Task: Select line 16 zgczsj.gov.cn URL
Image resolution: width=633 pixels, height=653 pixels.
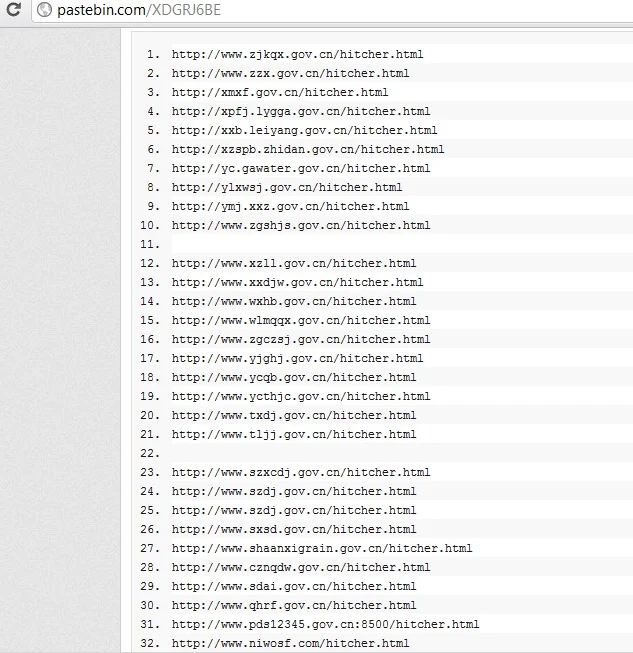Action: tap(301, 339)
